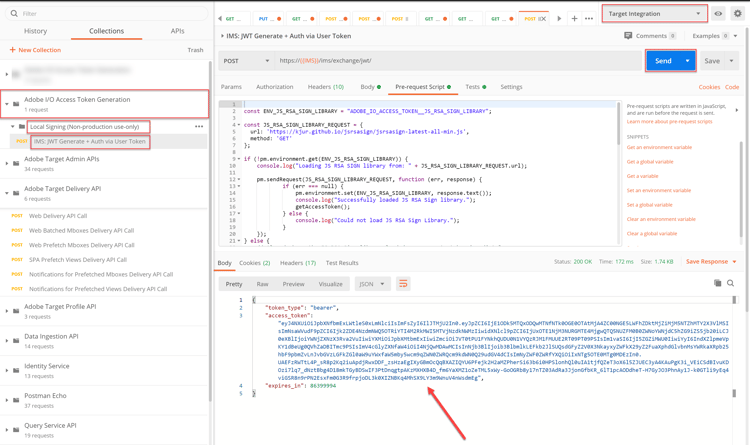Collapse the Adobe I/O Access Token Generation collection
Image resolution: width=750 pixels, height=445 pixels.
[7, 104]
